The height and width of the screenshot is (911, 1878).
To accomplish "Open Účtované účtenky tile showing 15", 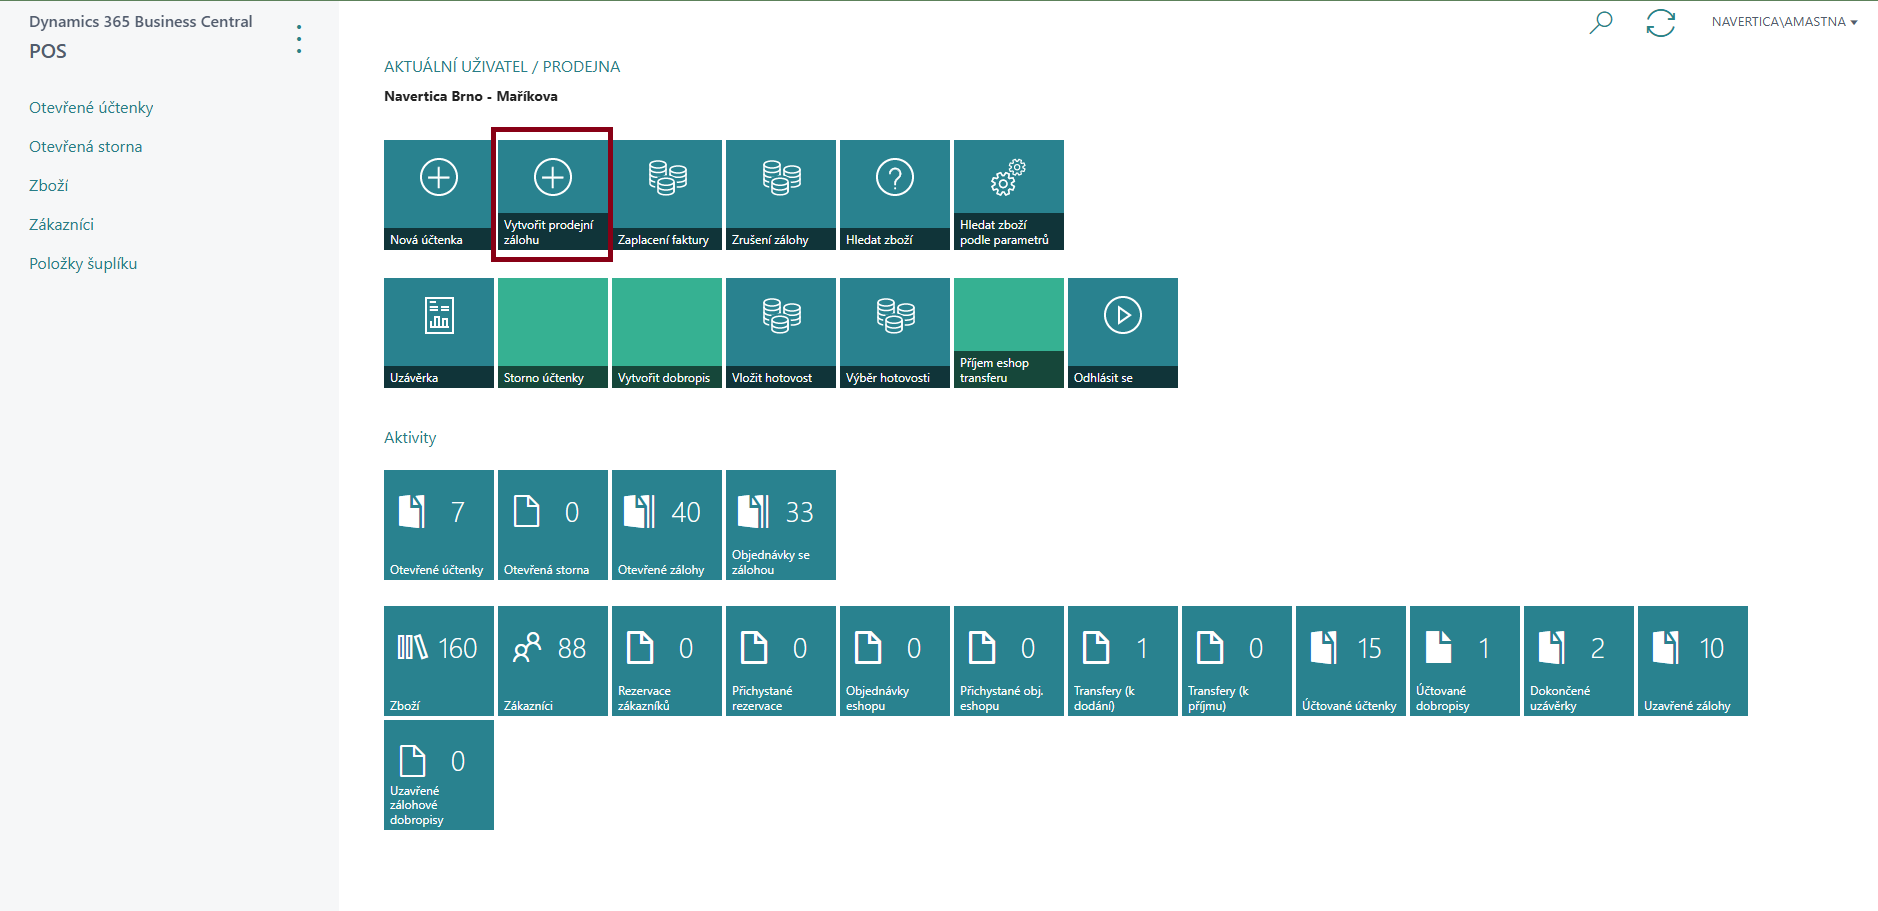I will (x=1350, y=660).
